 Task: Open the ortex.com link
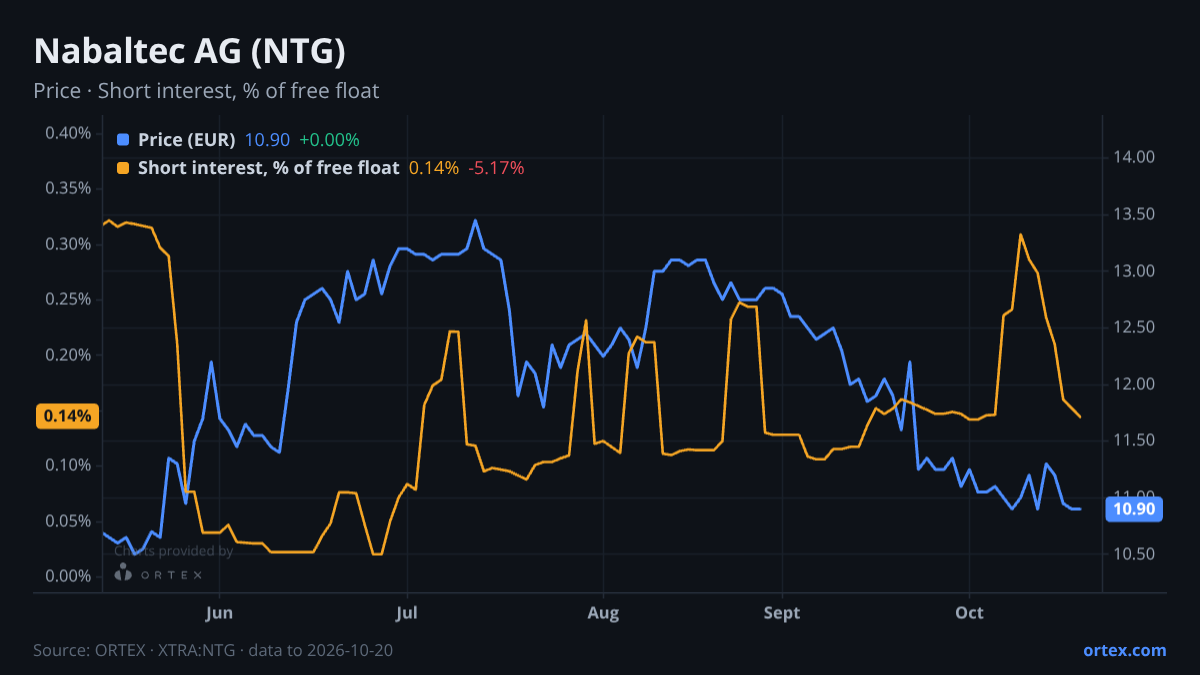tap(1125, 650)
